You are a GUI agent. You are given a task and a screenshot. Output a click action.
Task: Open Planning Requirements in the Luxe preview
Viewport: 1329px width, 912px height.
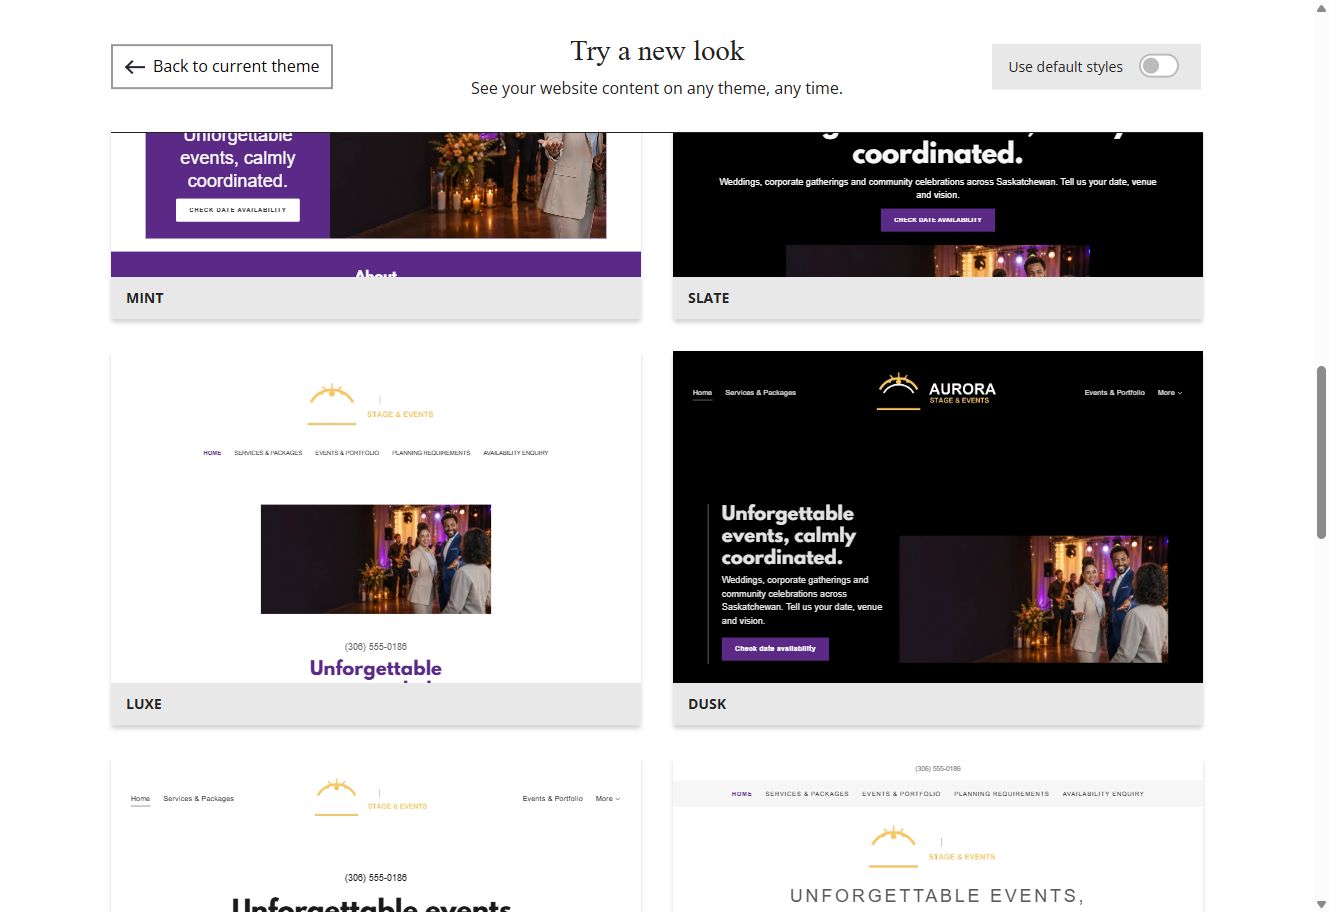[431, 453]
